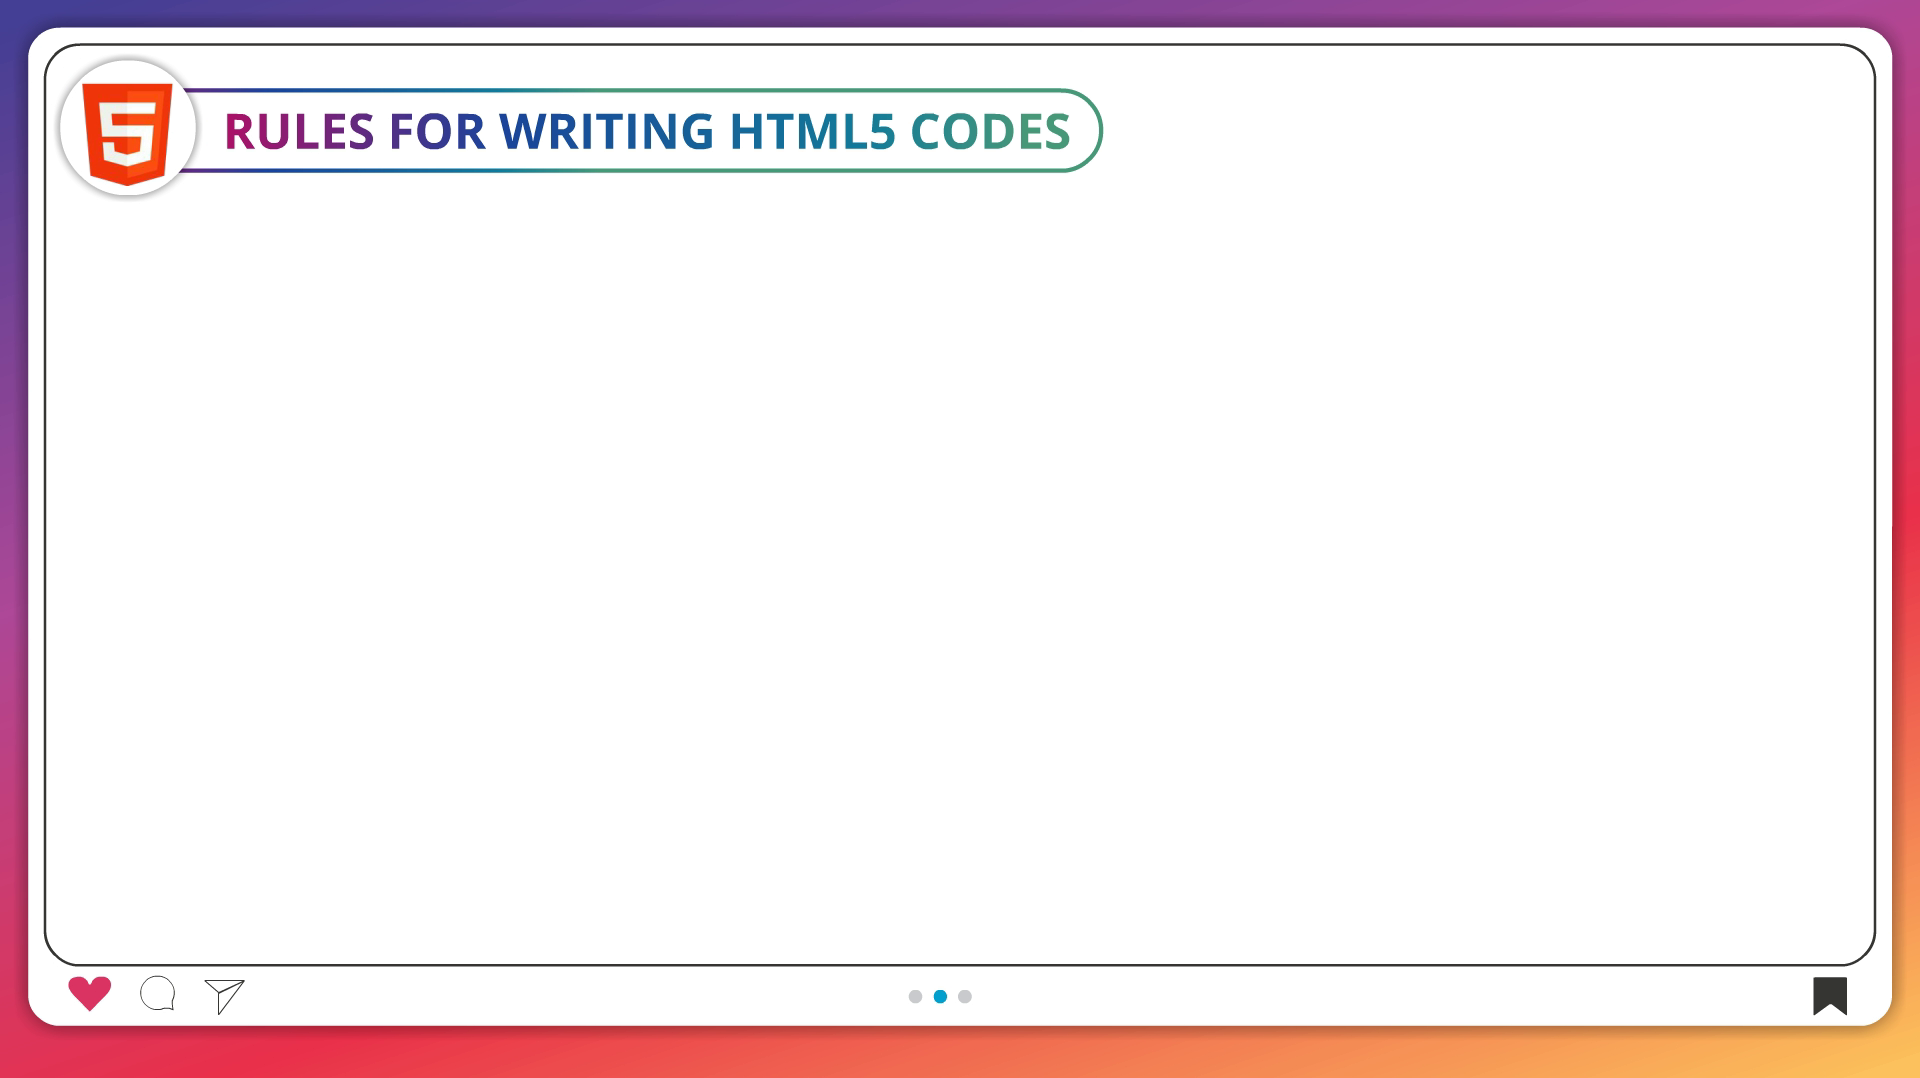
Task: Like the post with the heart icon
Action: point(89,993)
